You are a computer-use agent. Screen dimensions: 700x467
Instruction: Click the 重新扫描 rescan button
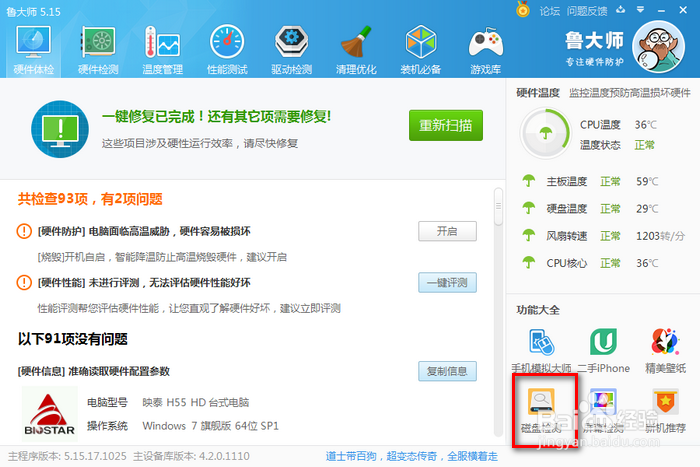click(x=446, y=125)
